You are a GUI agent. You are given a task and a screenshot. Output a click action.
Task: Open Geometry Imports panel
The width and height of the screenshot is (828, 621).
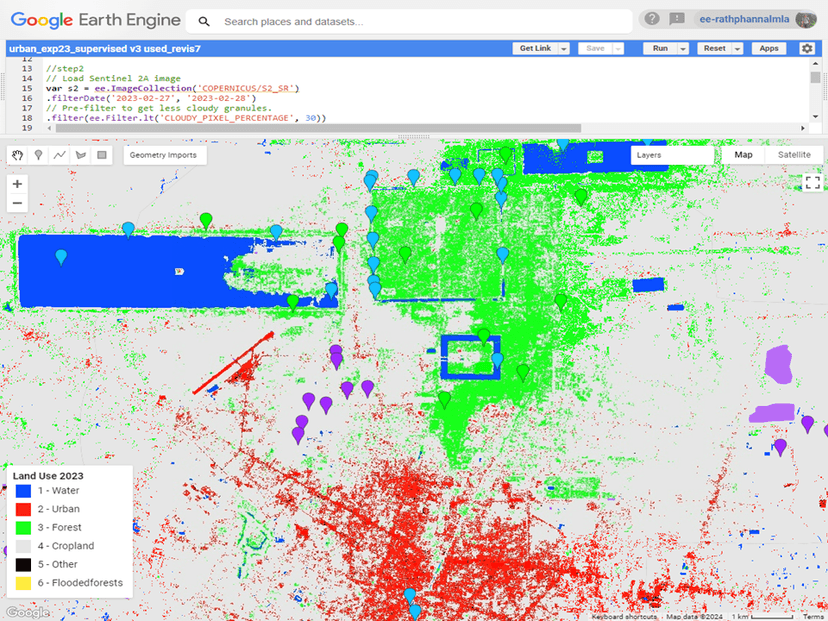(x=163, y=155)
